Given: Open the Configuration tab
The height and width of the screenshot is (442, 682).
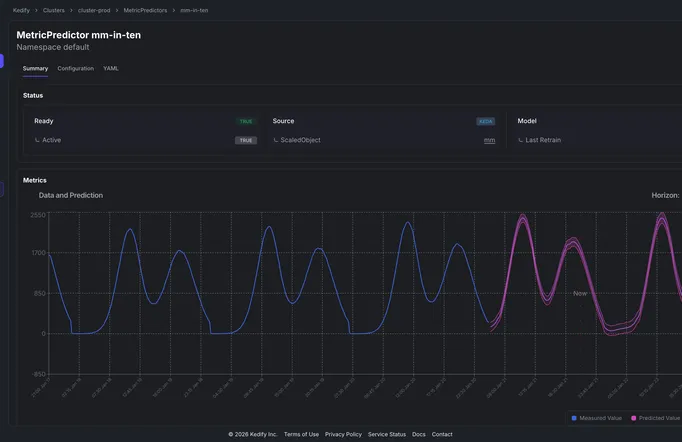Looking at the screenshot, I should [76, 68].
